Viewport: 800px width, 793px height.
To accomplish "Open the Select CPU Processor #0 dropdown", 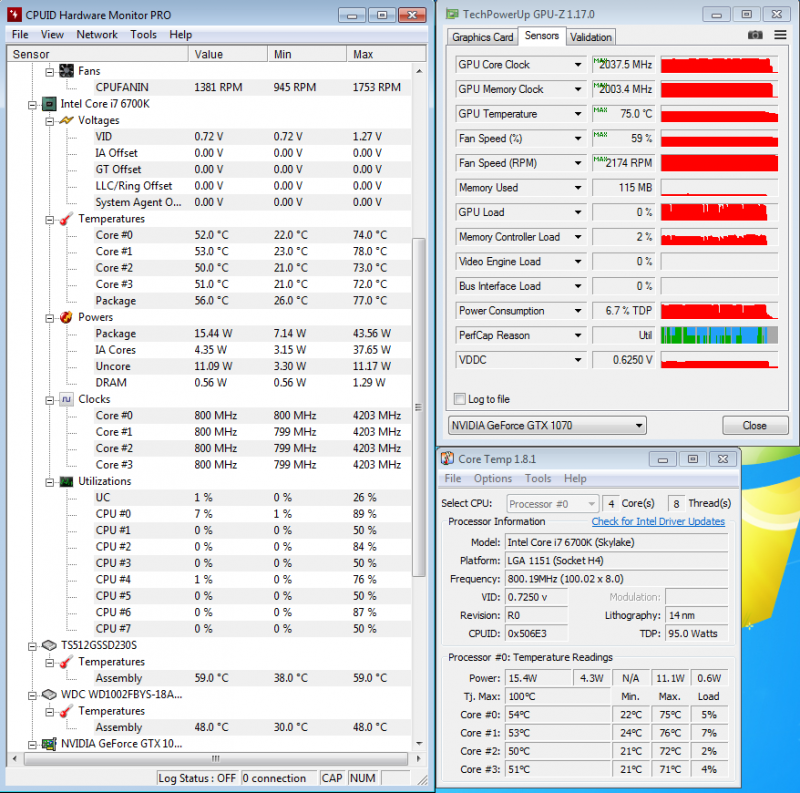I will 553,504.
